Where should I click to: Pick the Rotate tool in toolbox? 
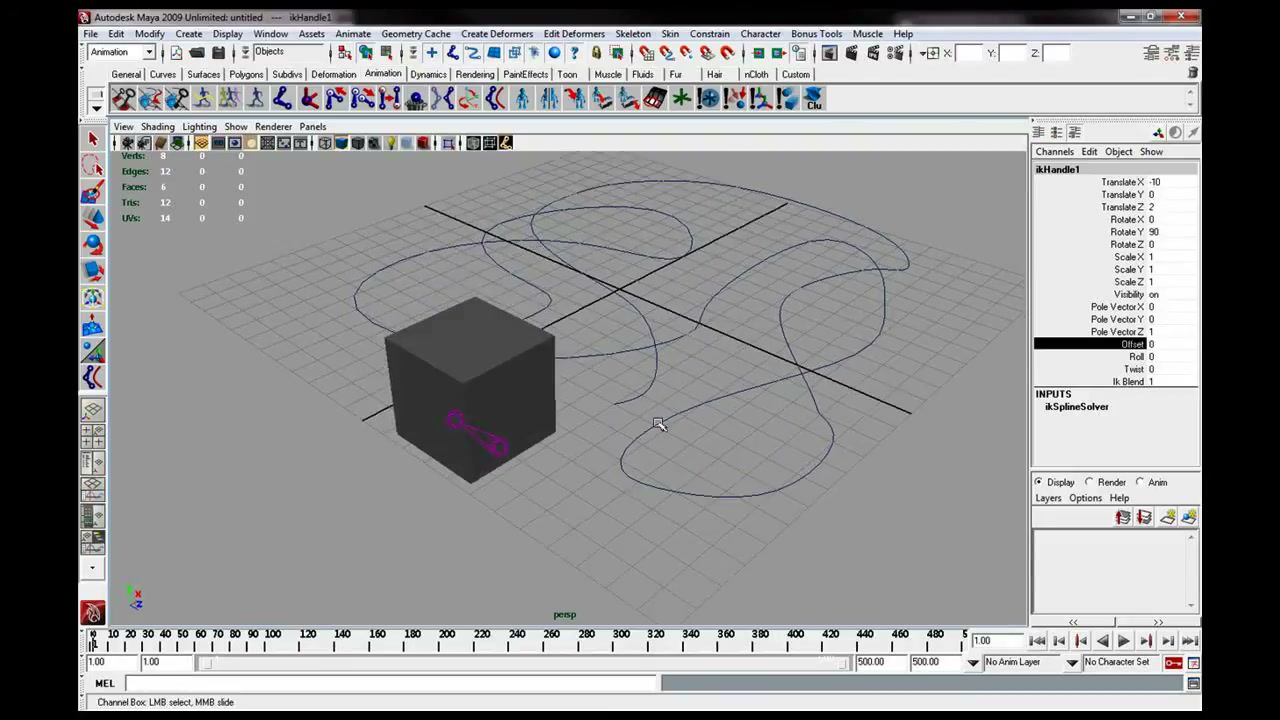tap(93, 244)
